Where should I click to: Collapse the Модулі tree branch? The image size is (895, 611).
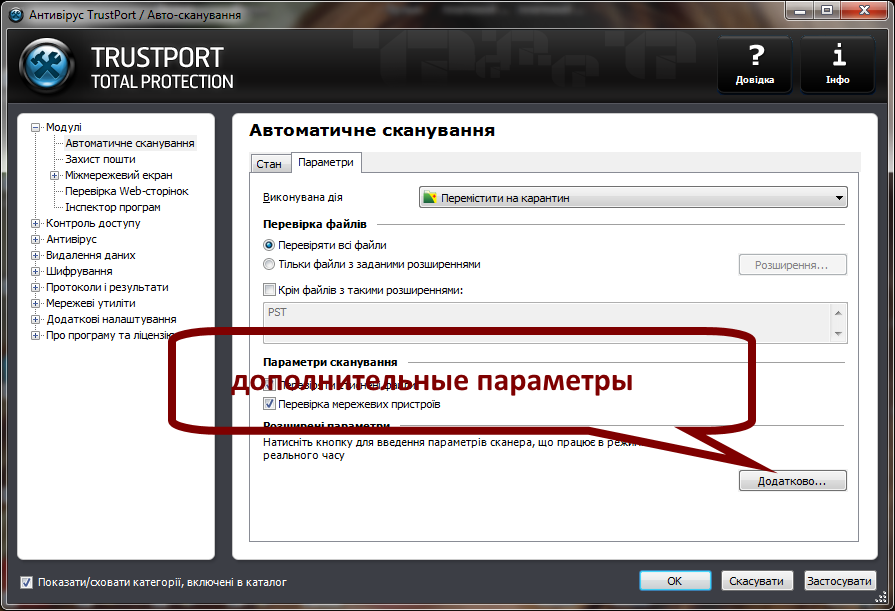[x=33, y=127]
